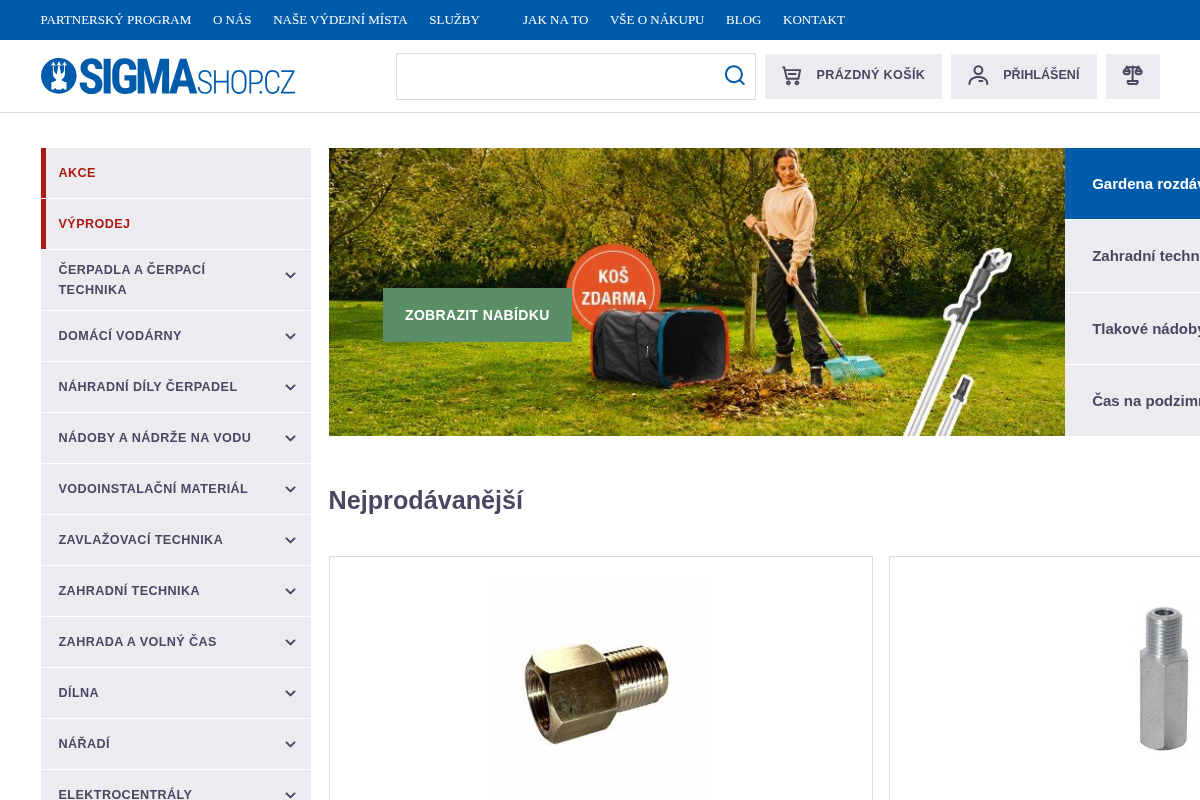This screenshot has width=1200, height=800.
Task: Click the search magnifier icon
Action: [735, 76]
